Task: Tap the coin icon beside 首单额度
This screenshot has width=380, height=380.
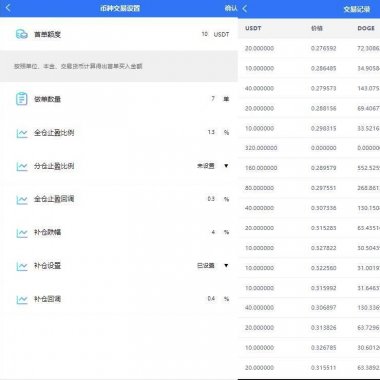Action: tap(22, 34)
